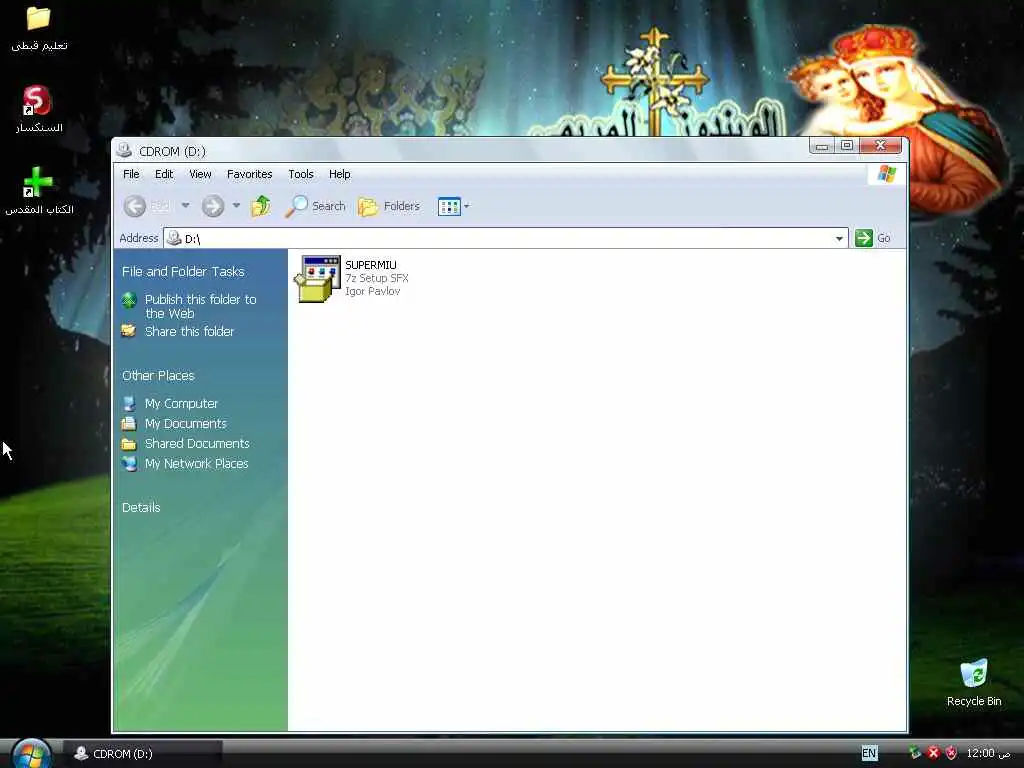
Task: Open My Documents from Other Places
Action: tap(185, 424)
